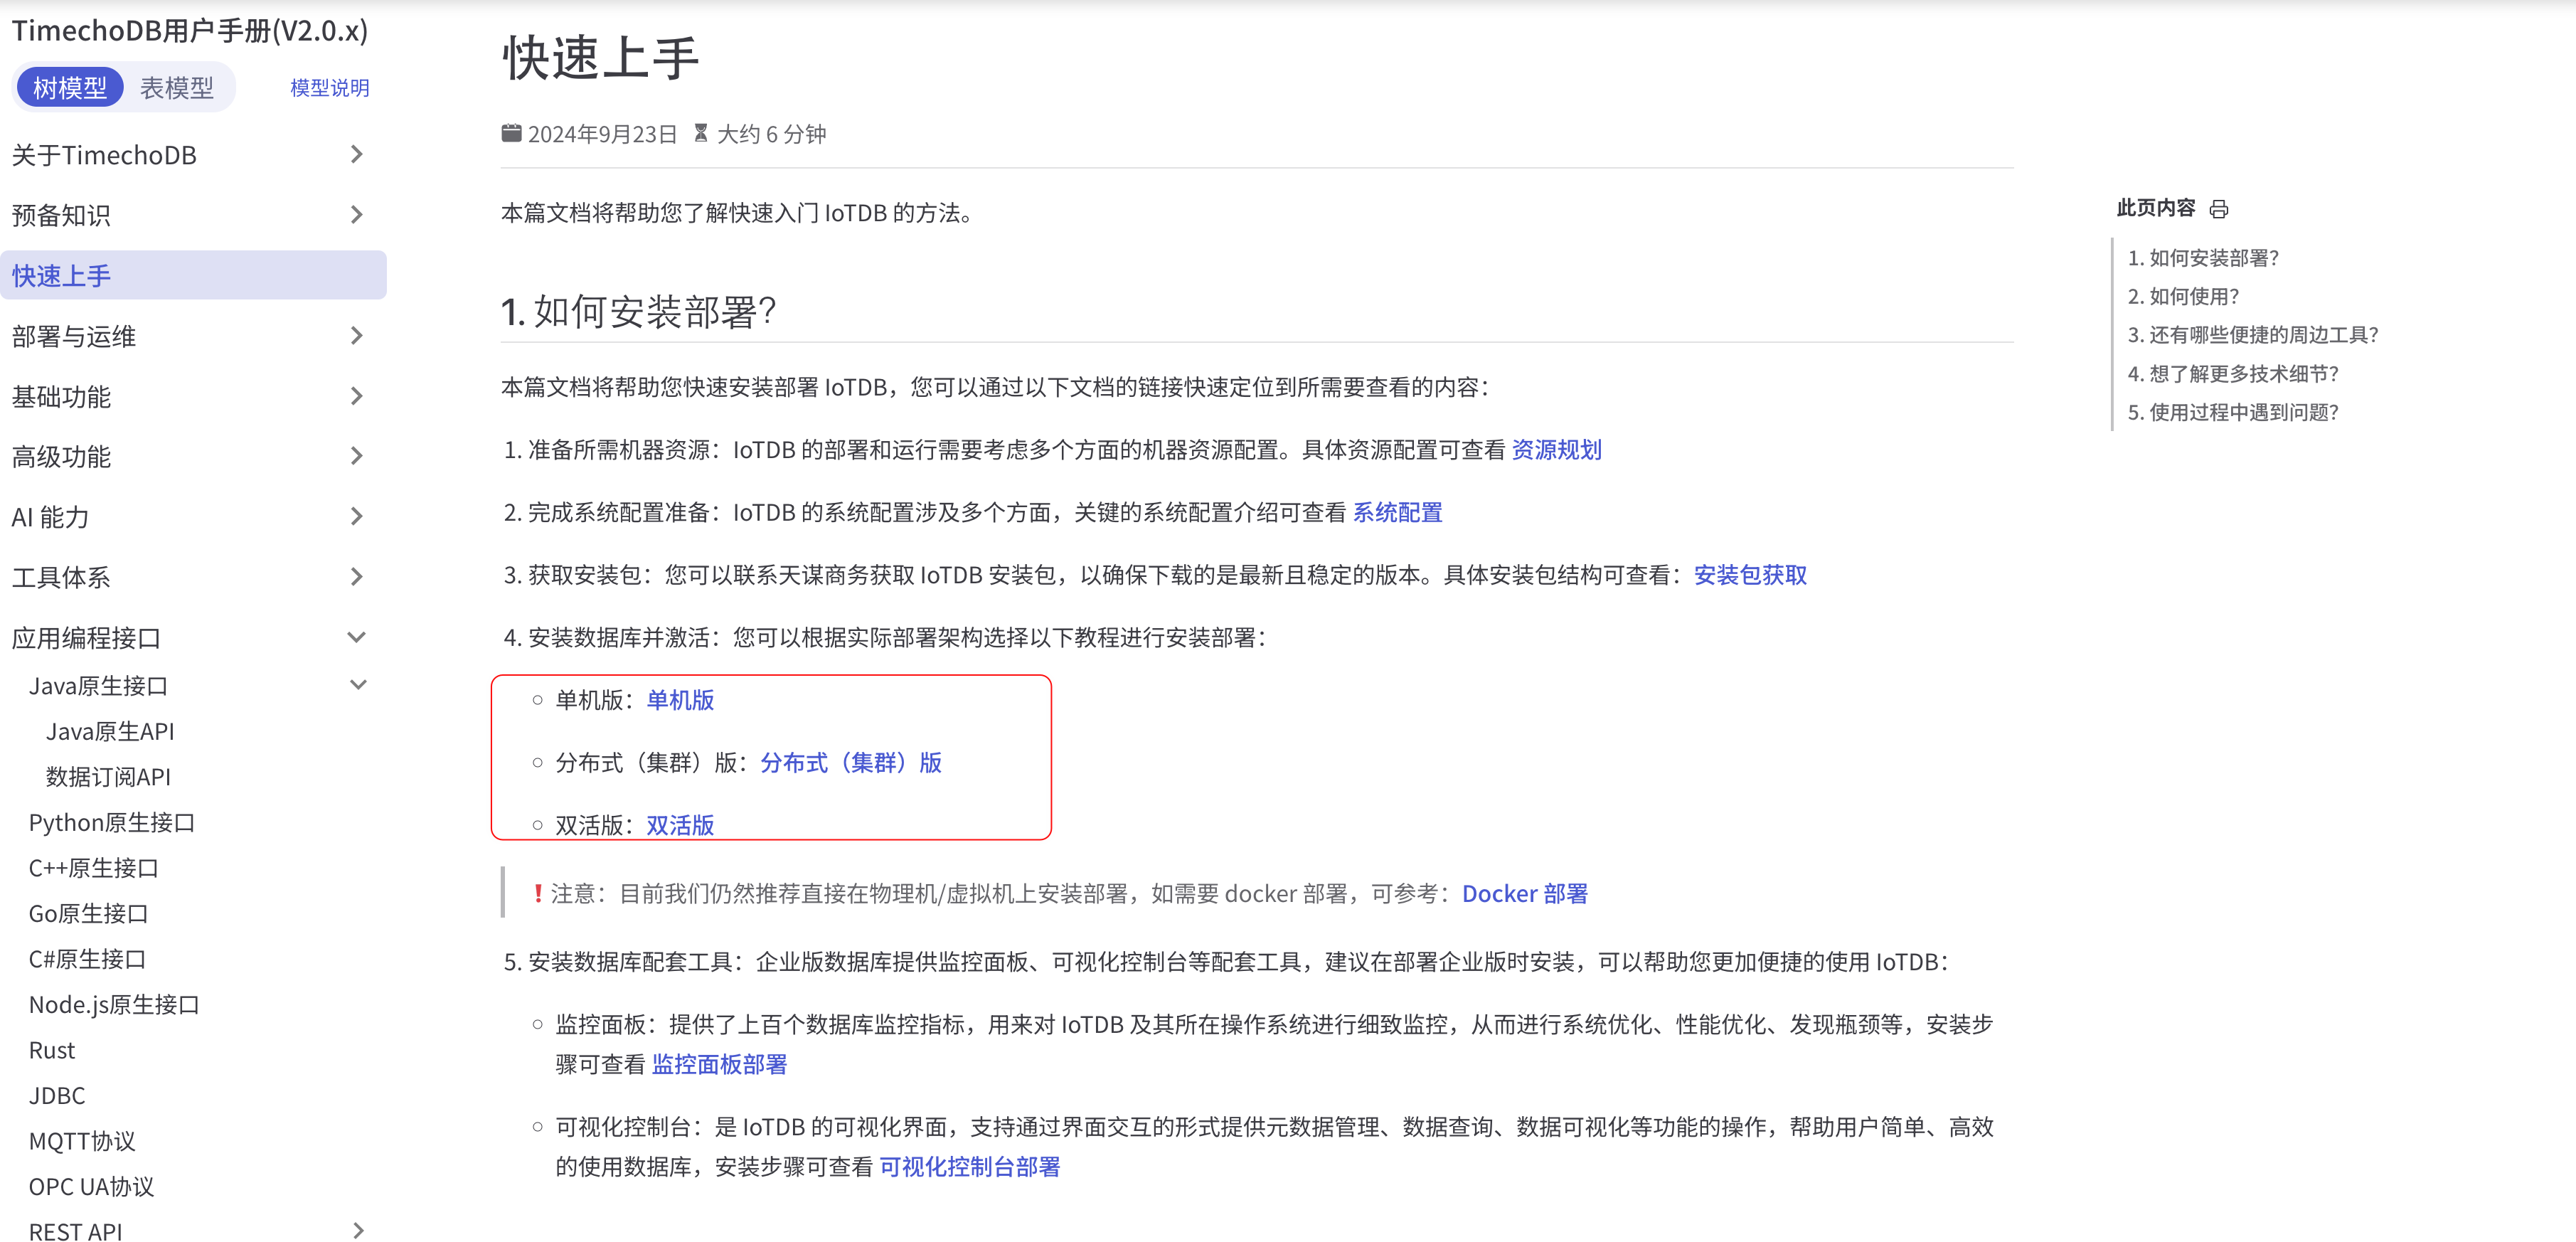2576x1242 pixels.
Task: Jump to '4. 想了解更多技术细节?' outline entry
Action: tap(2233, 373)
